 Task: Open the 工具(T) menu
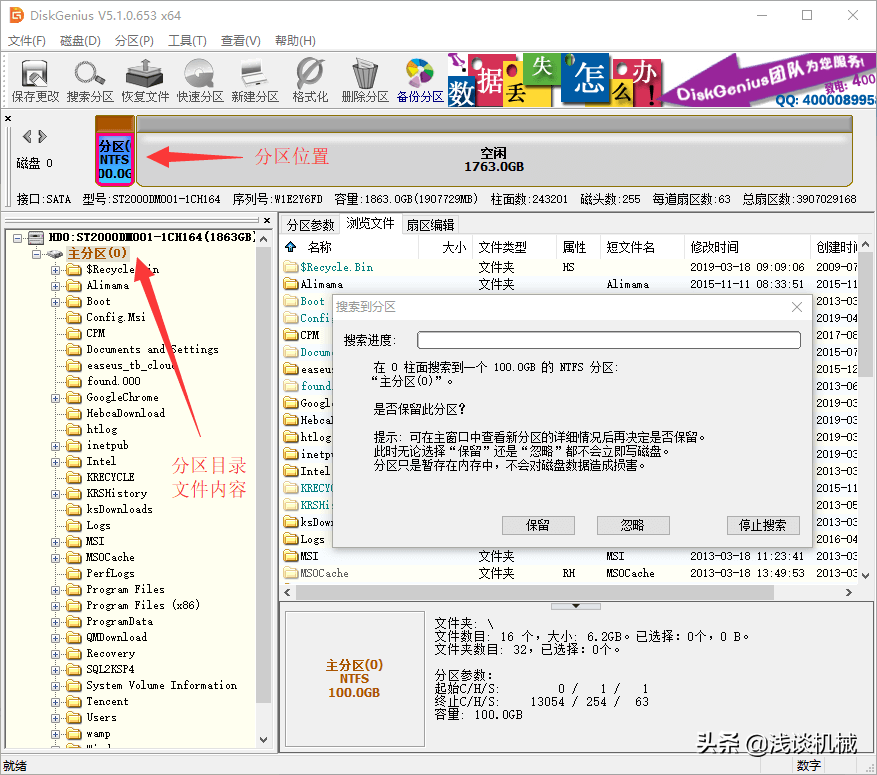187,41
